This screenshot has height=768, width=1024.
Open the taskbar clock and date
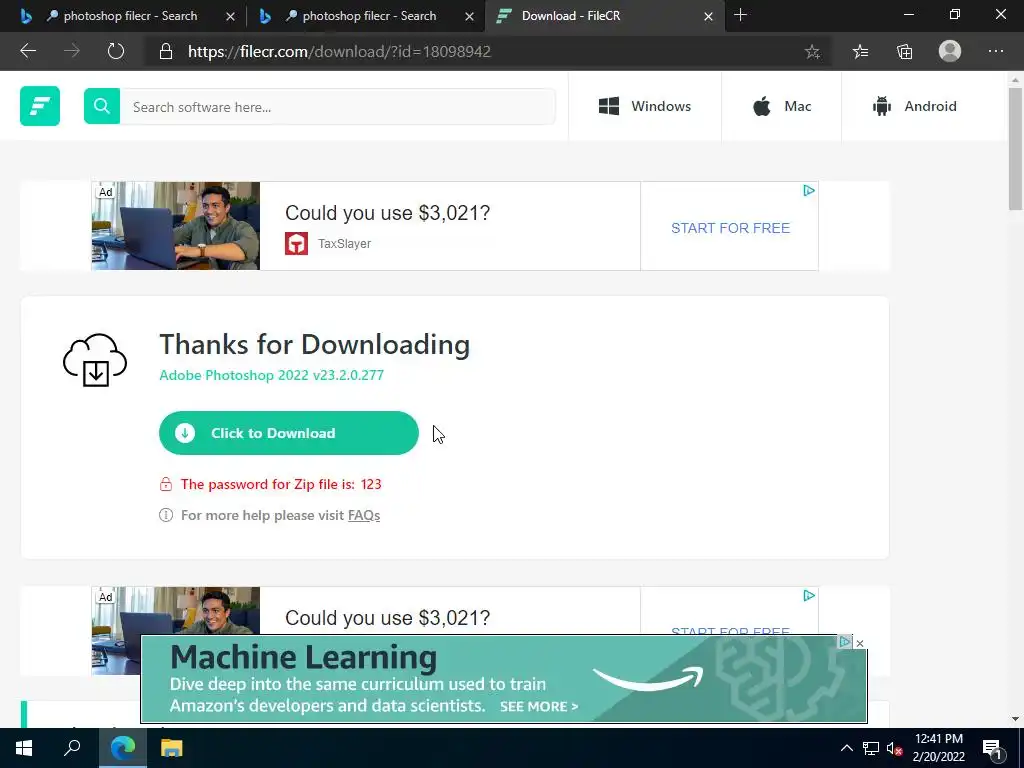[x=938, y=748]
